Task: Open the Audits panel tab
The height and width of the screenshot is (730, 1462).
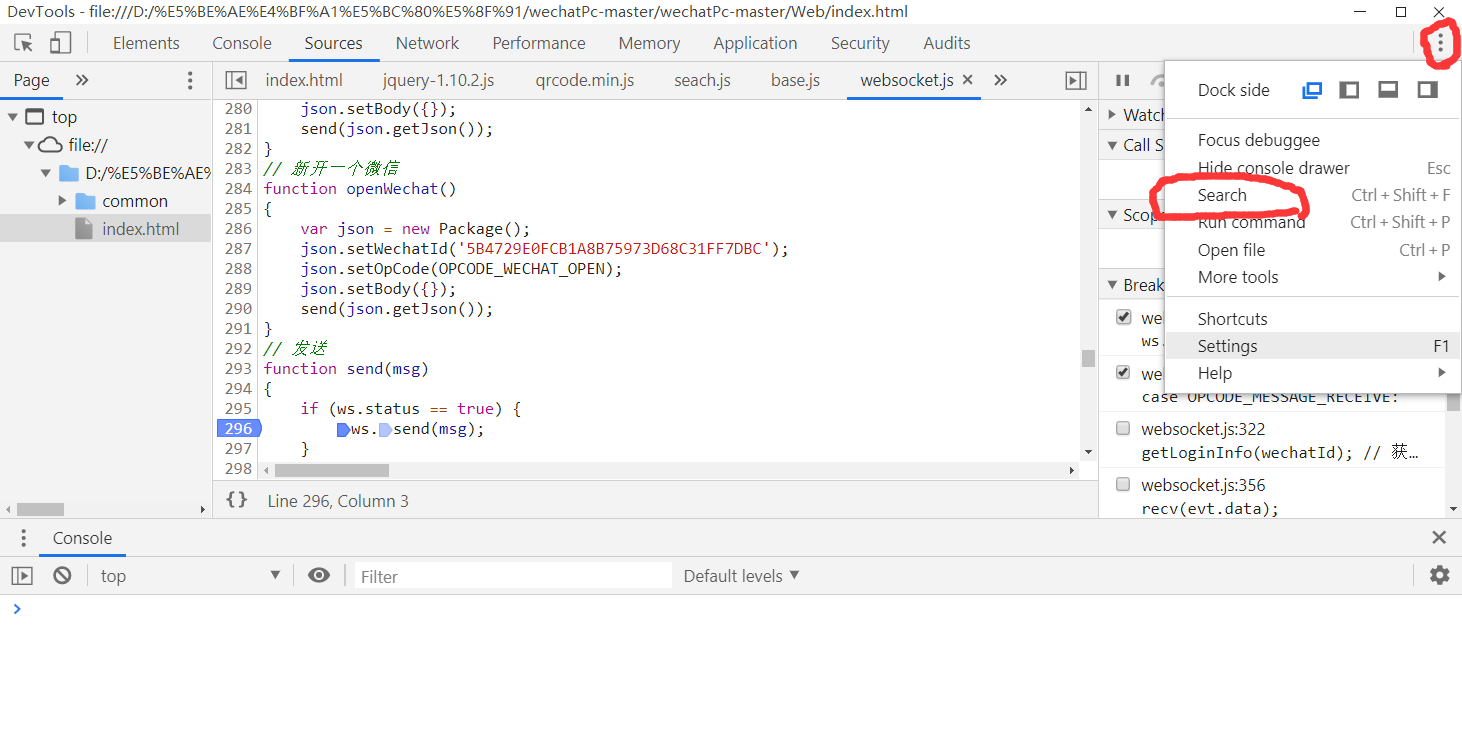Action: [947, 43]
